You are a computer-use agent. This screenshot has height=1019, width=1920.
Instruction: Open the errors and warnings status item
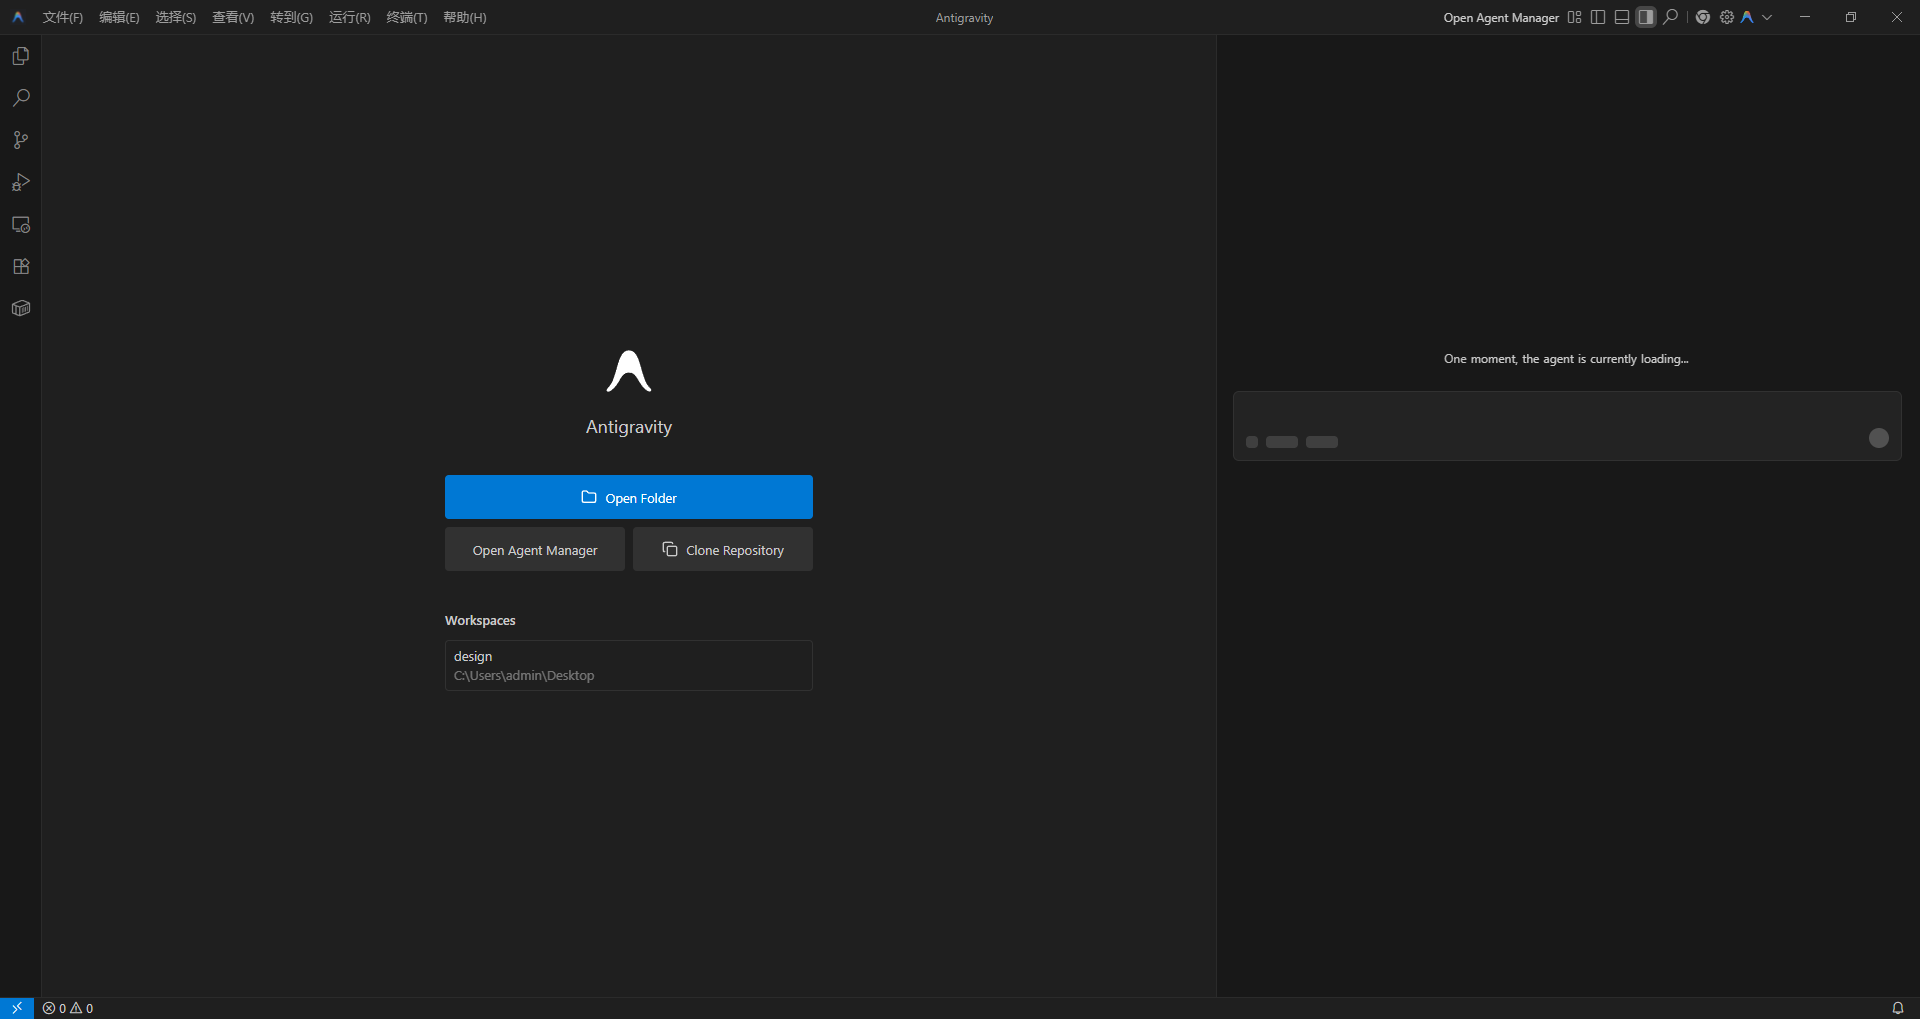click(x=68, y=1008)
